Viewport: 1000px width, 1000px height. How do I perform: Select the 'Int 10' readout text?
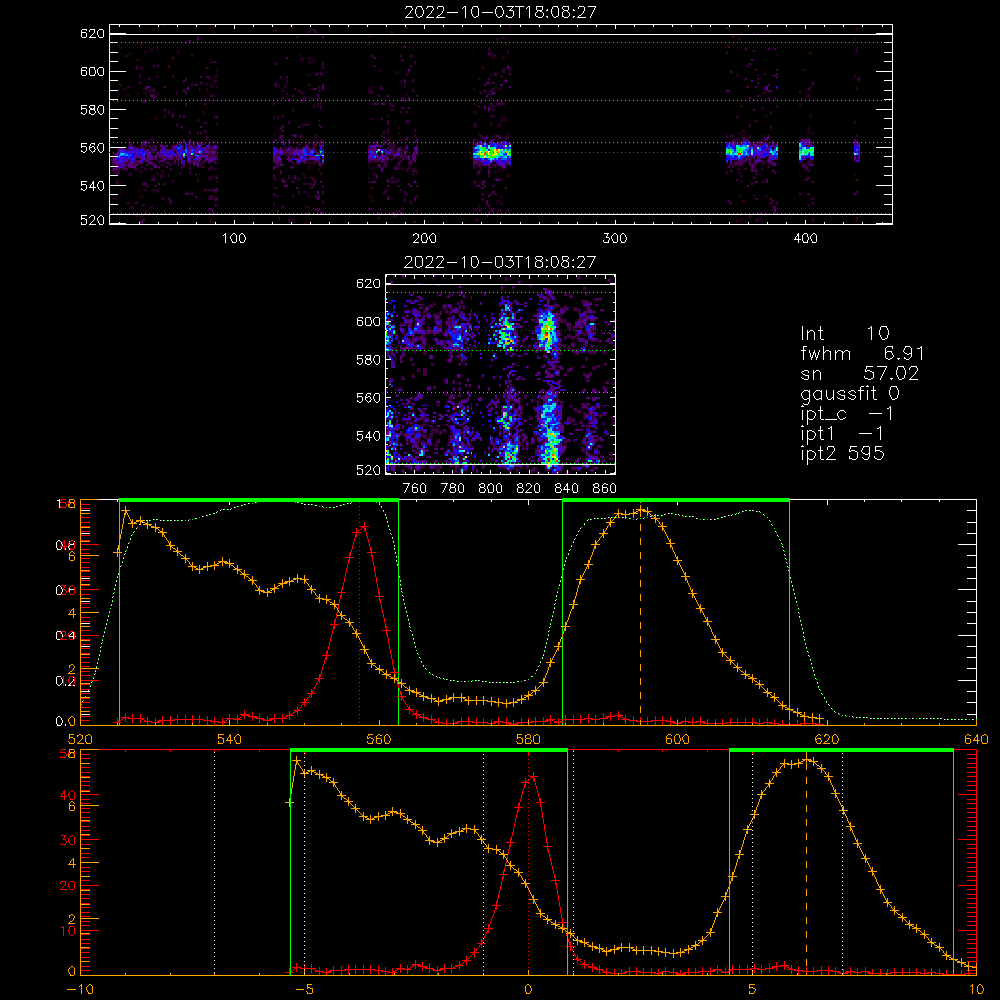[844, 333]
